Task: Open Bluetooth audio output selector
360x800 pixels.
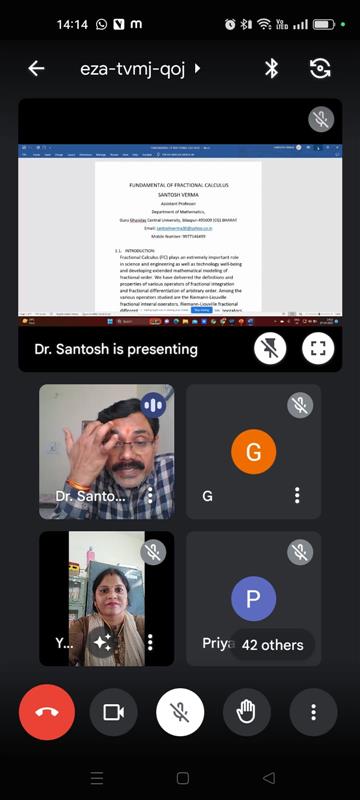Action: 271,68
